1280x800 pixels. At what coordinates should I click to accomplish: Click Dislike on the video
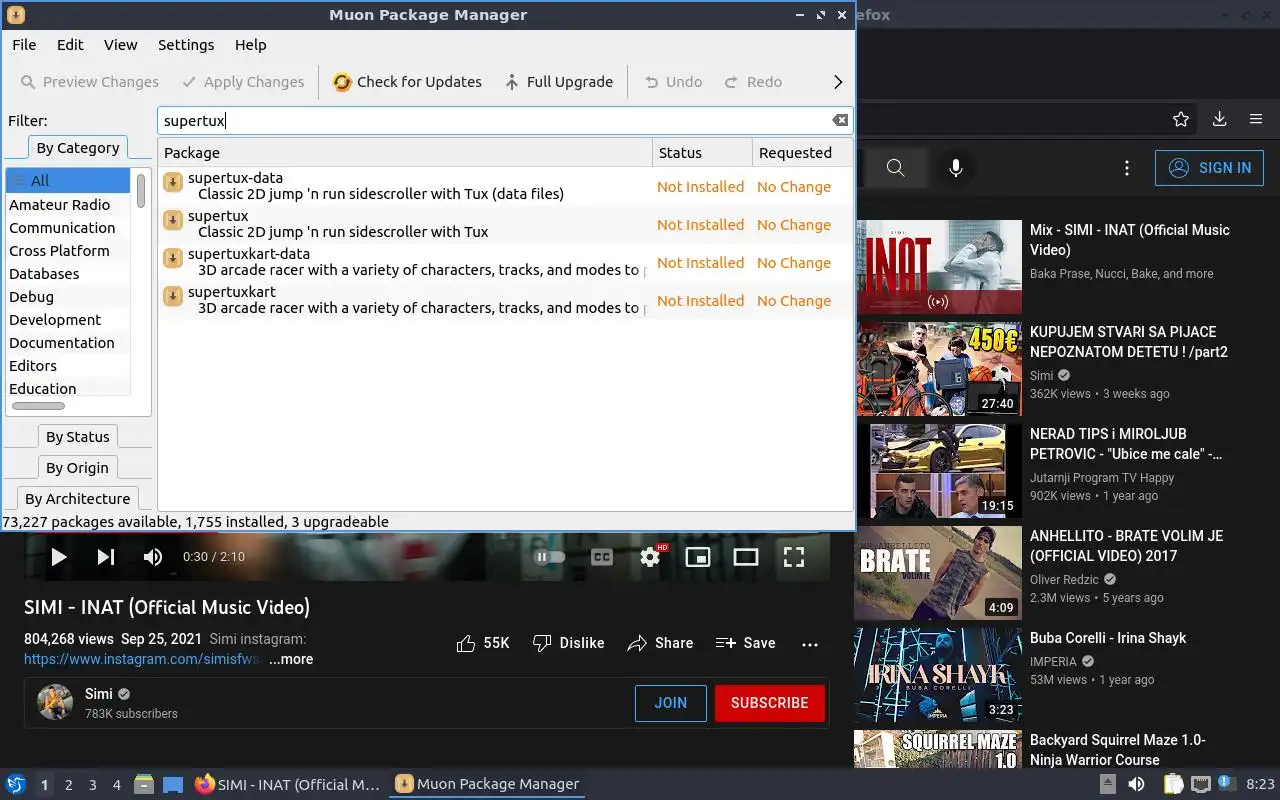568,643
